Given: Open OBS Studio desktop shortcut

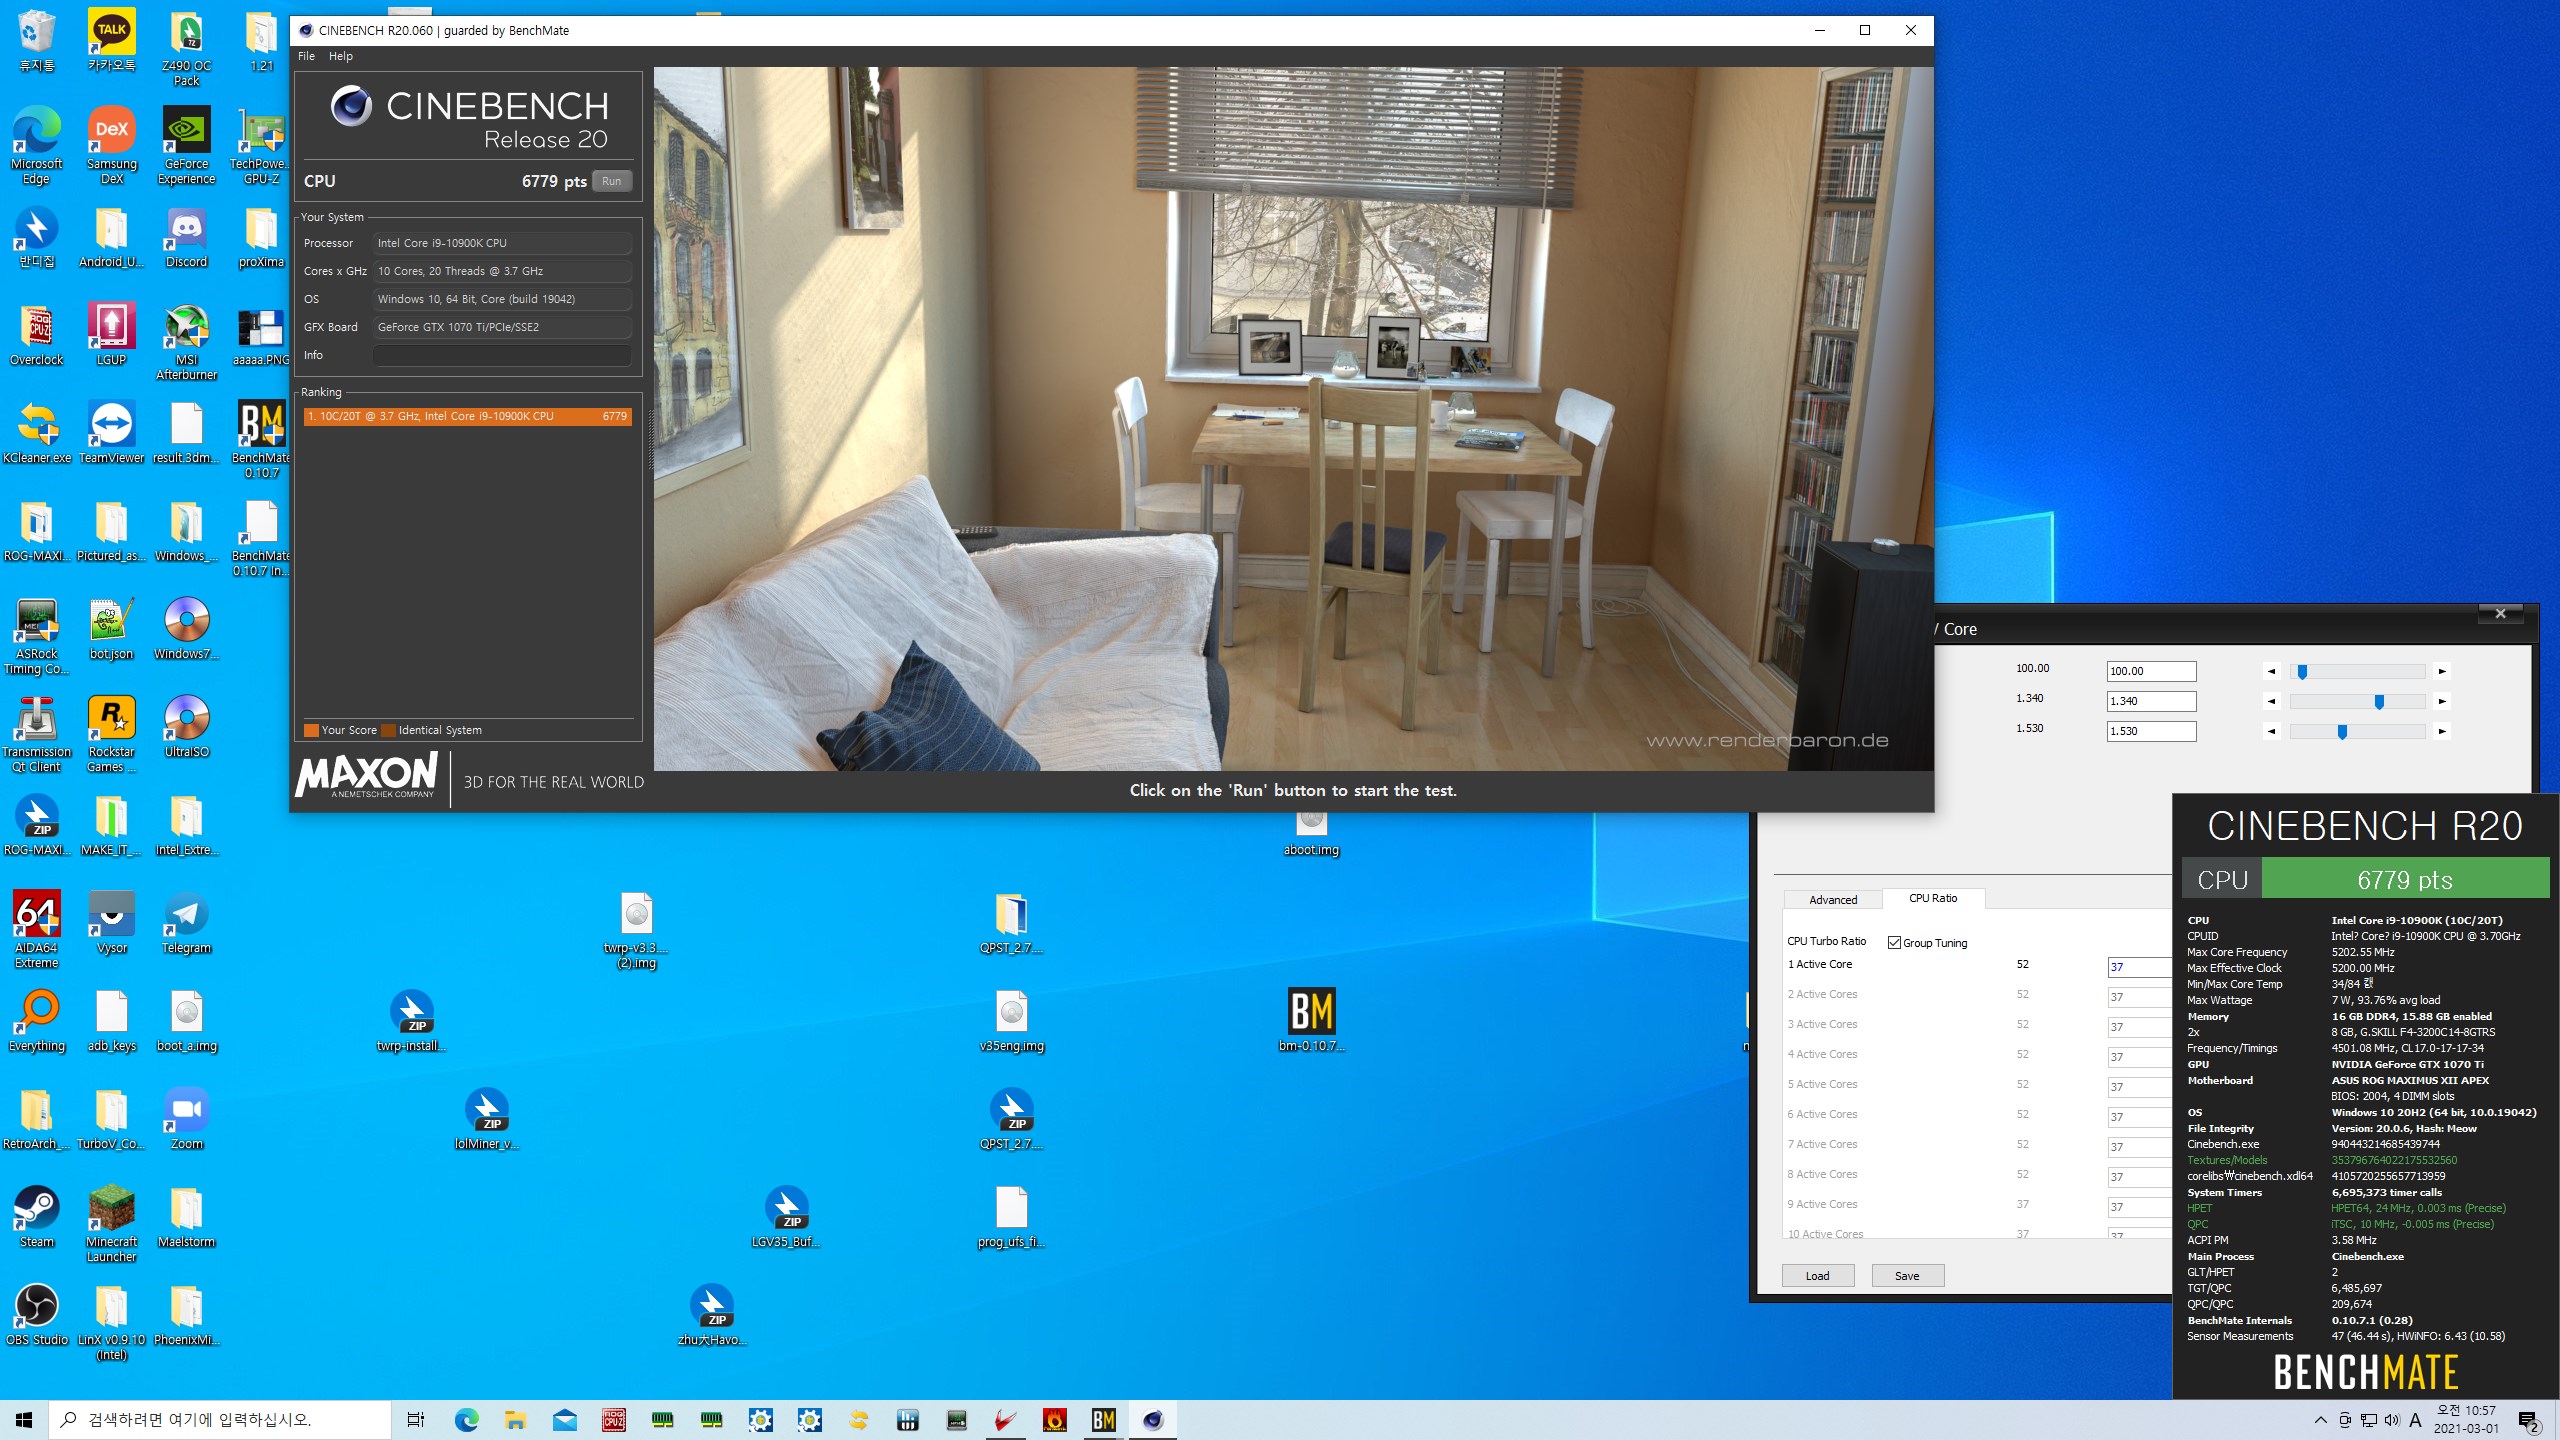Looking at the screenshot, I should tap(36, 1315).
